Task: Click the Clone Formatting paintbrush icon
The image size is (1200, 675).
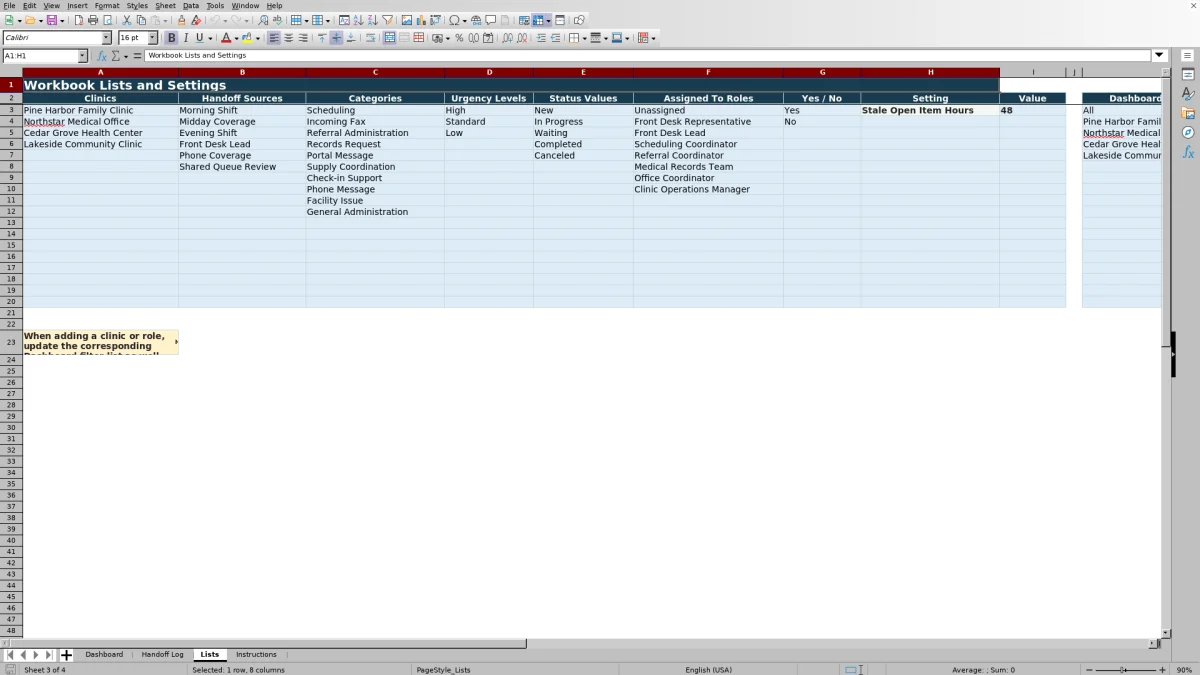Action: (181, 20)
